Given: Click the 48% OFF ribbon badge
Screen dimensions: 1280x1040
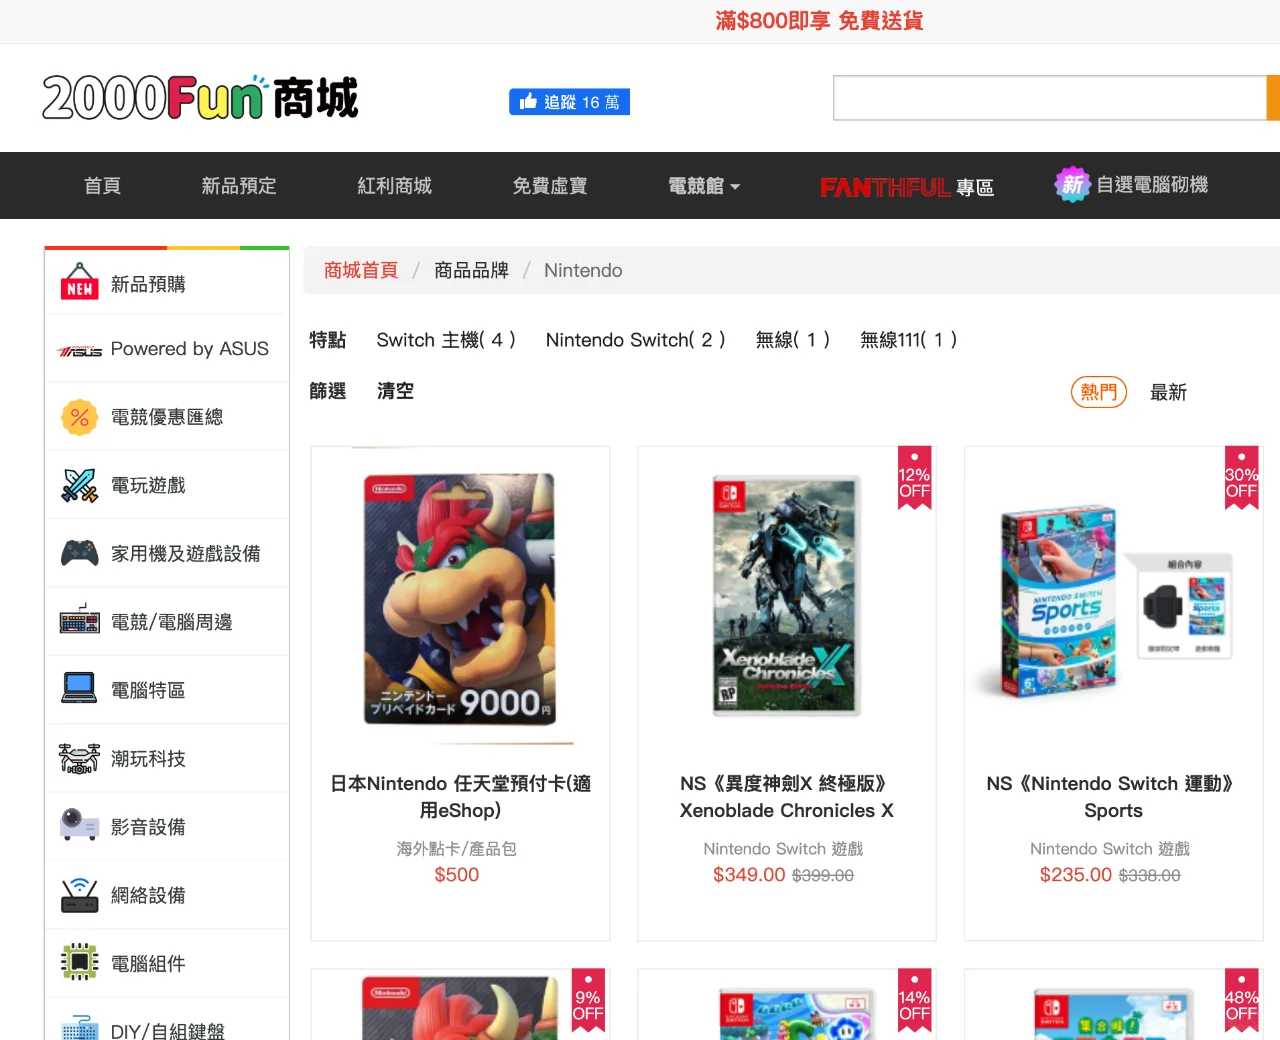Looking at the screenshot, I should pyautogui.click(x=1241, y=1000).
